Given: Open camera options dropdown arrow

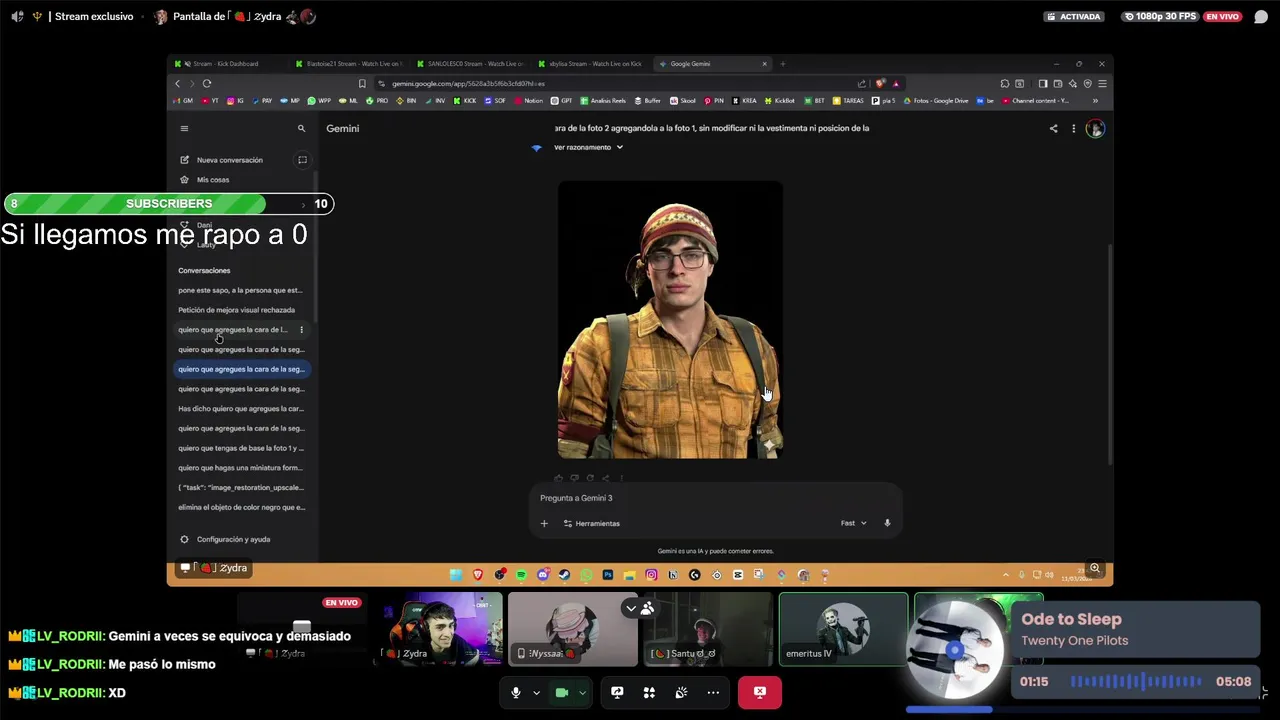Looking at the screenshot, I should pyautogui.click(x=582, y=692).
